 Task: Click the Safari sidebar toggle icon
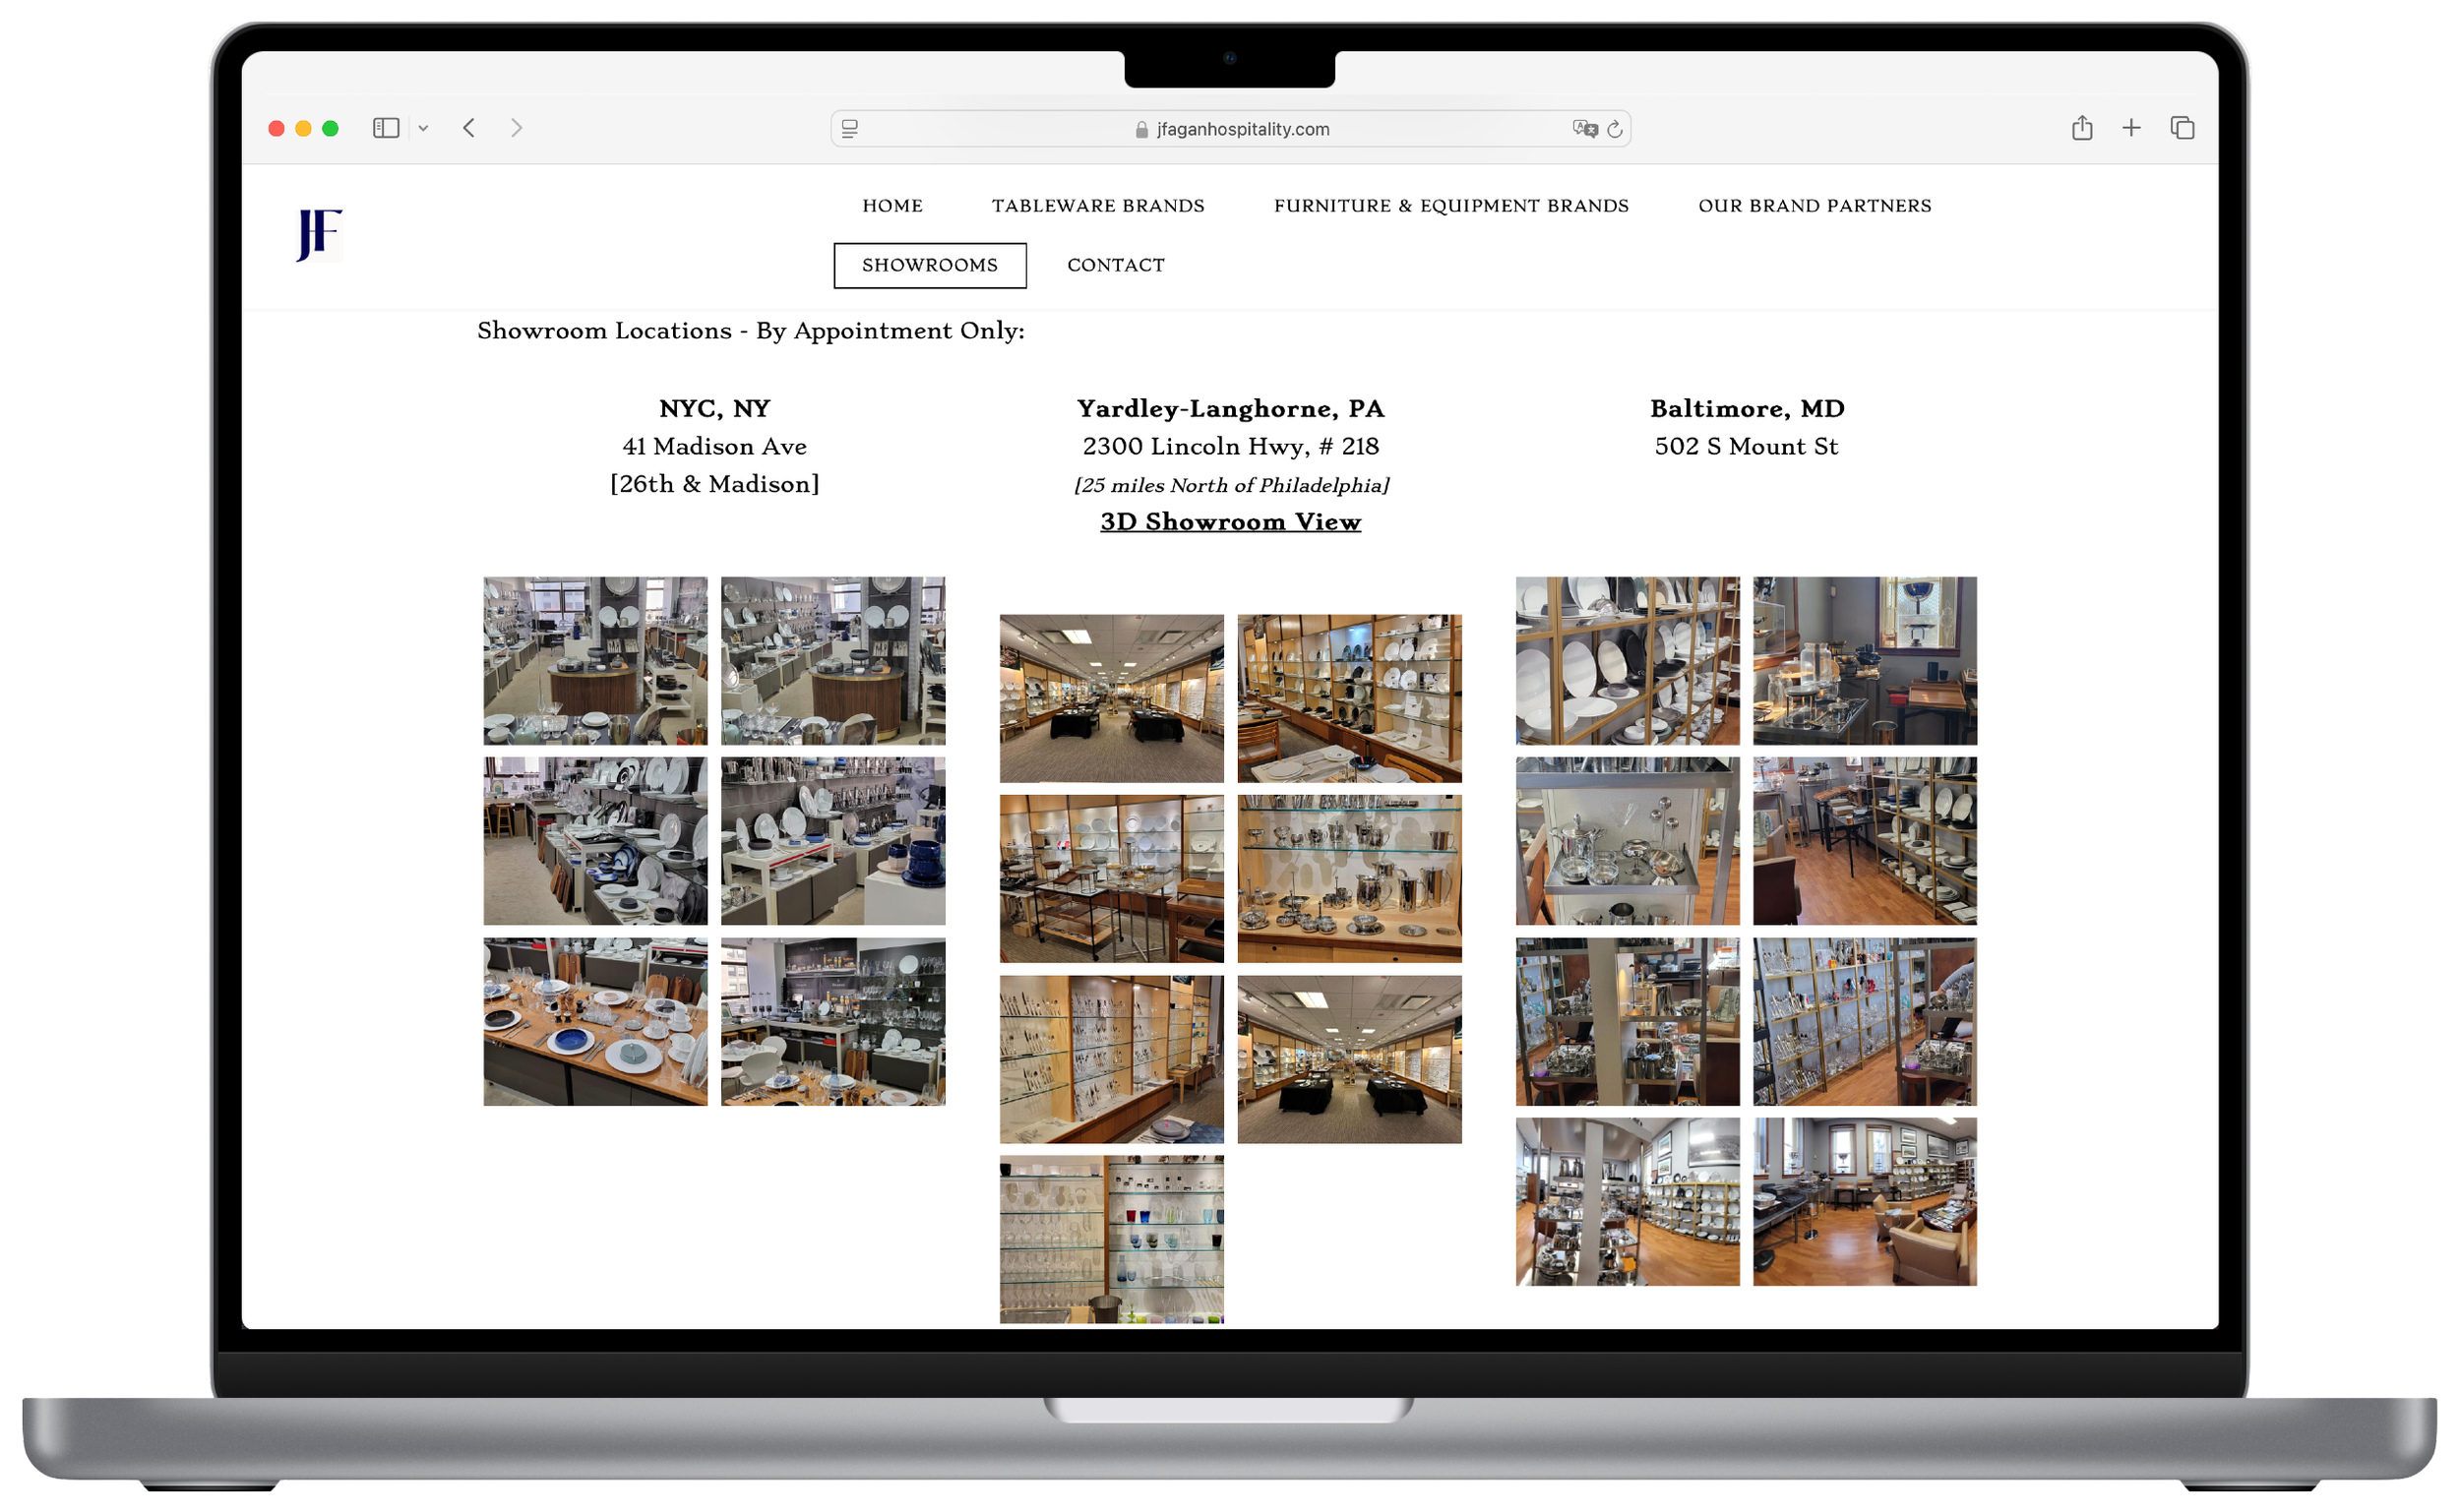[386, 128]
